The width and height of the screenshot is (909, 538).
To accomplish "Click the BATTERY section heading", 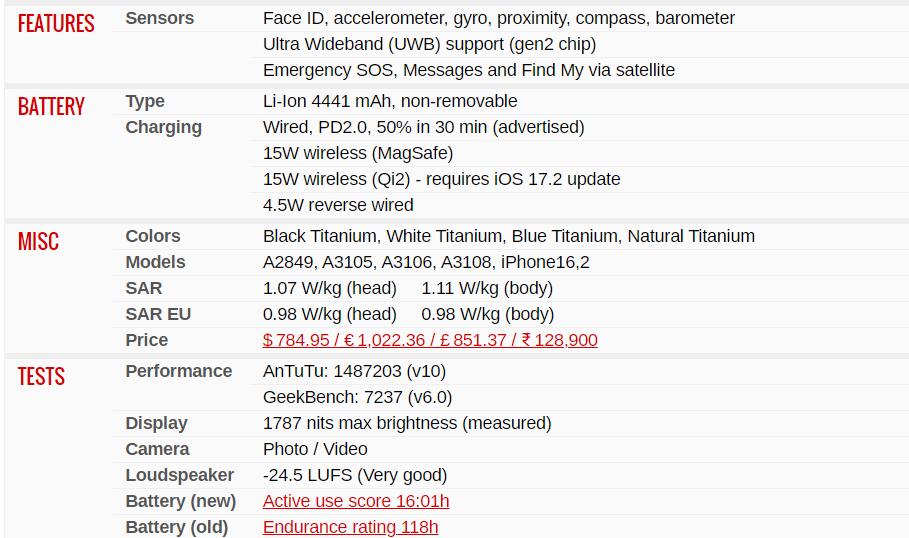I will click(51, 107).
